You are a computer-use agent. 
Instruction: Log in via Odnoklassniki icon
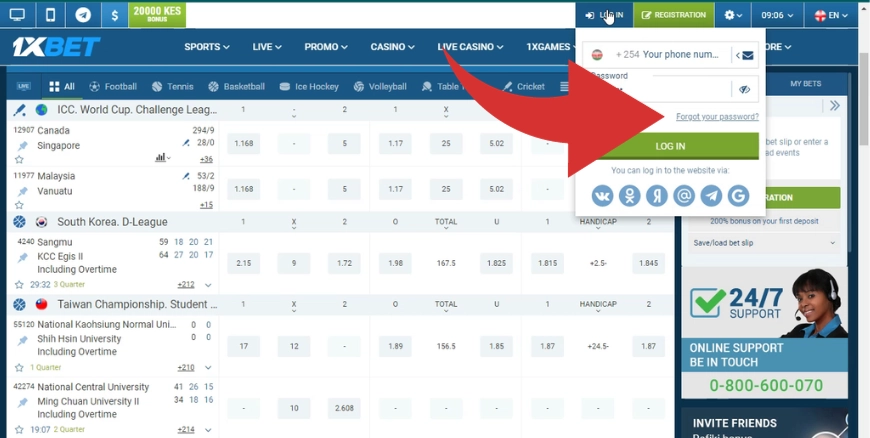pos(629,196)
